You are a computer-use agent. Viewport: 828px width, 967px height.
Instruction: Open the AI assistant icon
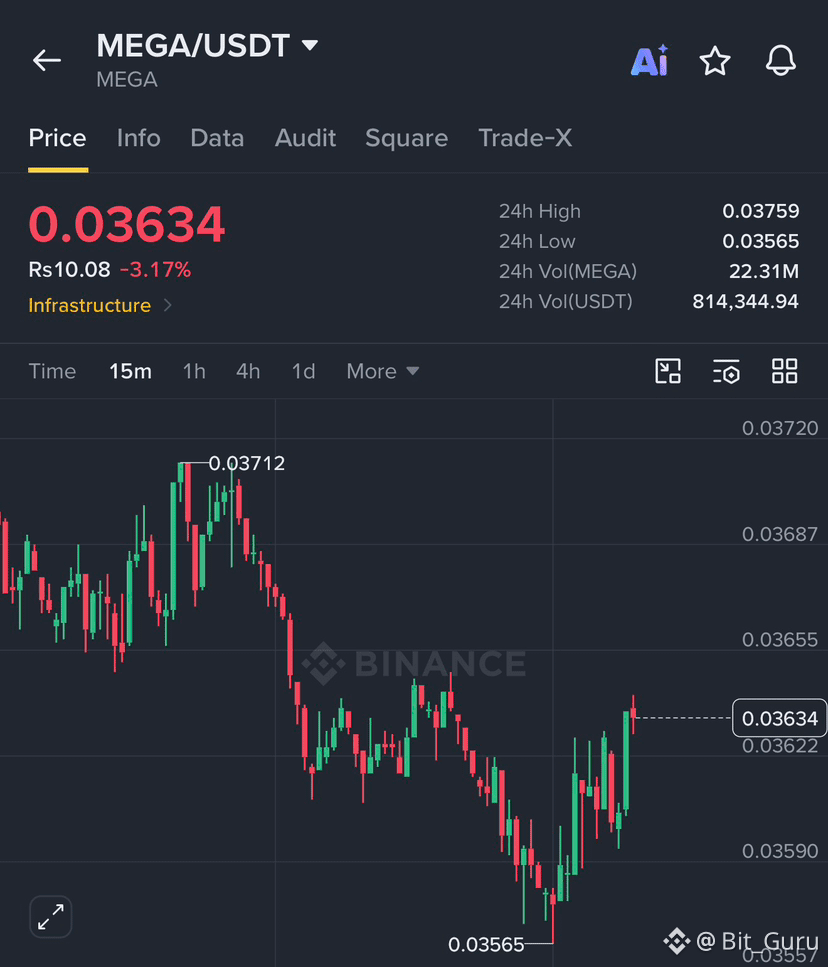[649, 60]
